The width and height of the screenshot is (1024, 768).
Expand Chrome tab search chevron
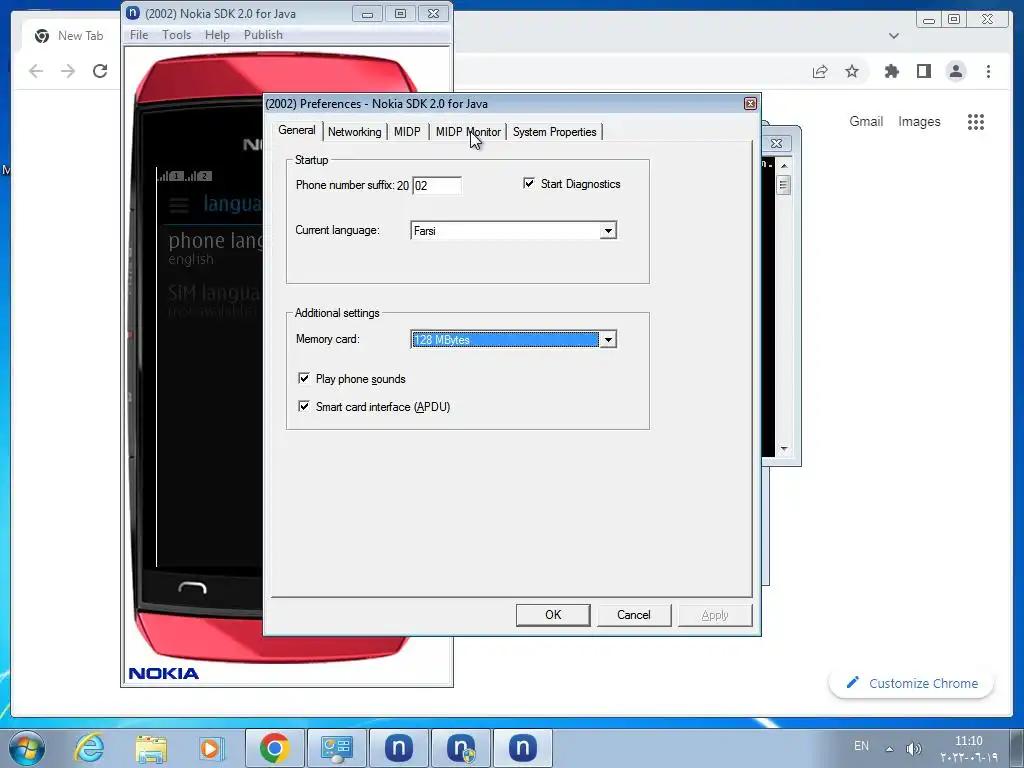pyautogui.click(x=894, y=36)
